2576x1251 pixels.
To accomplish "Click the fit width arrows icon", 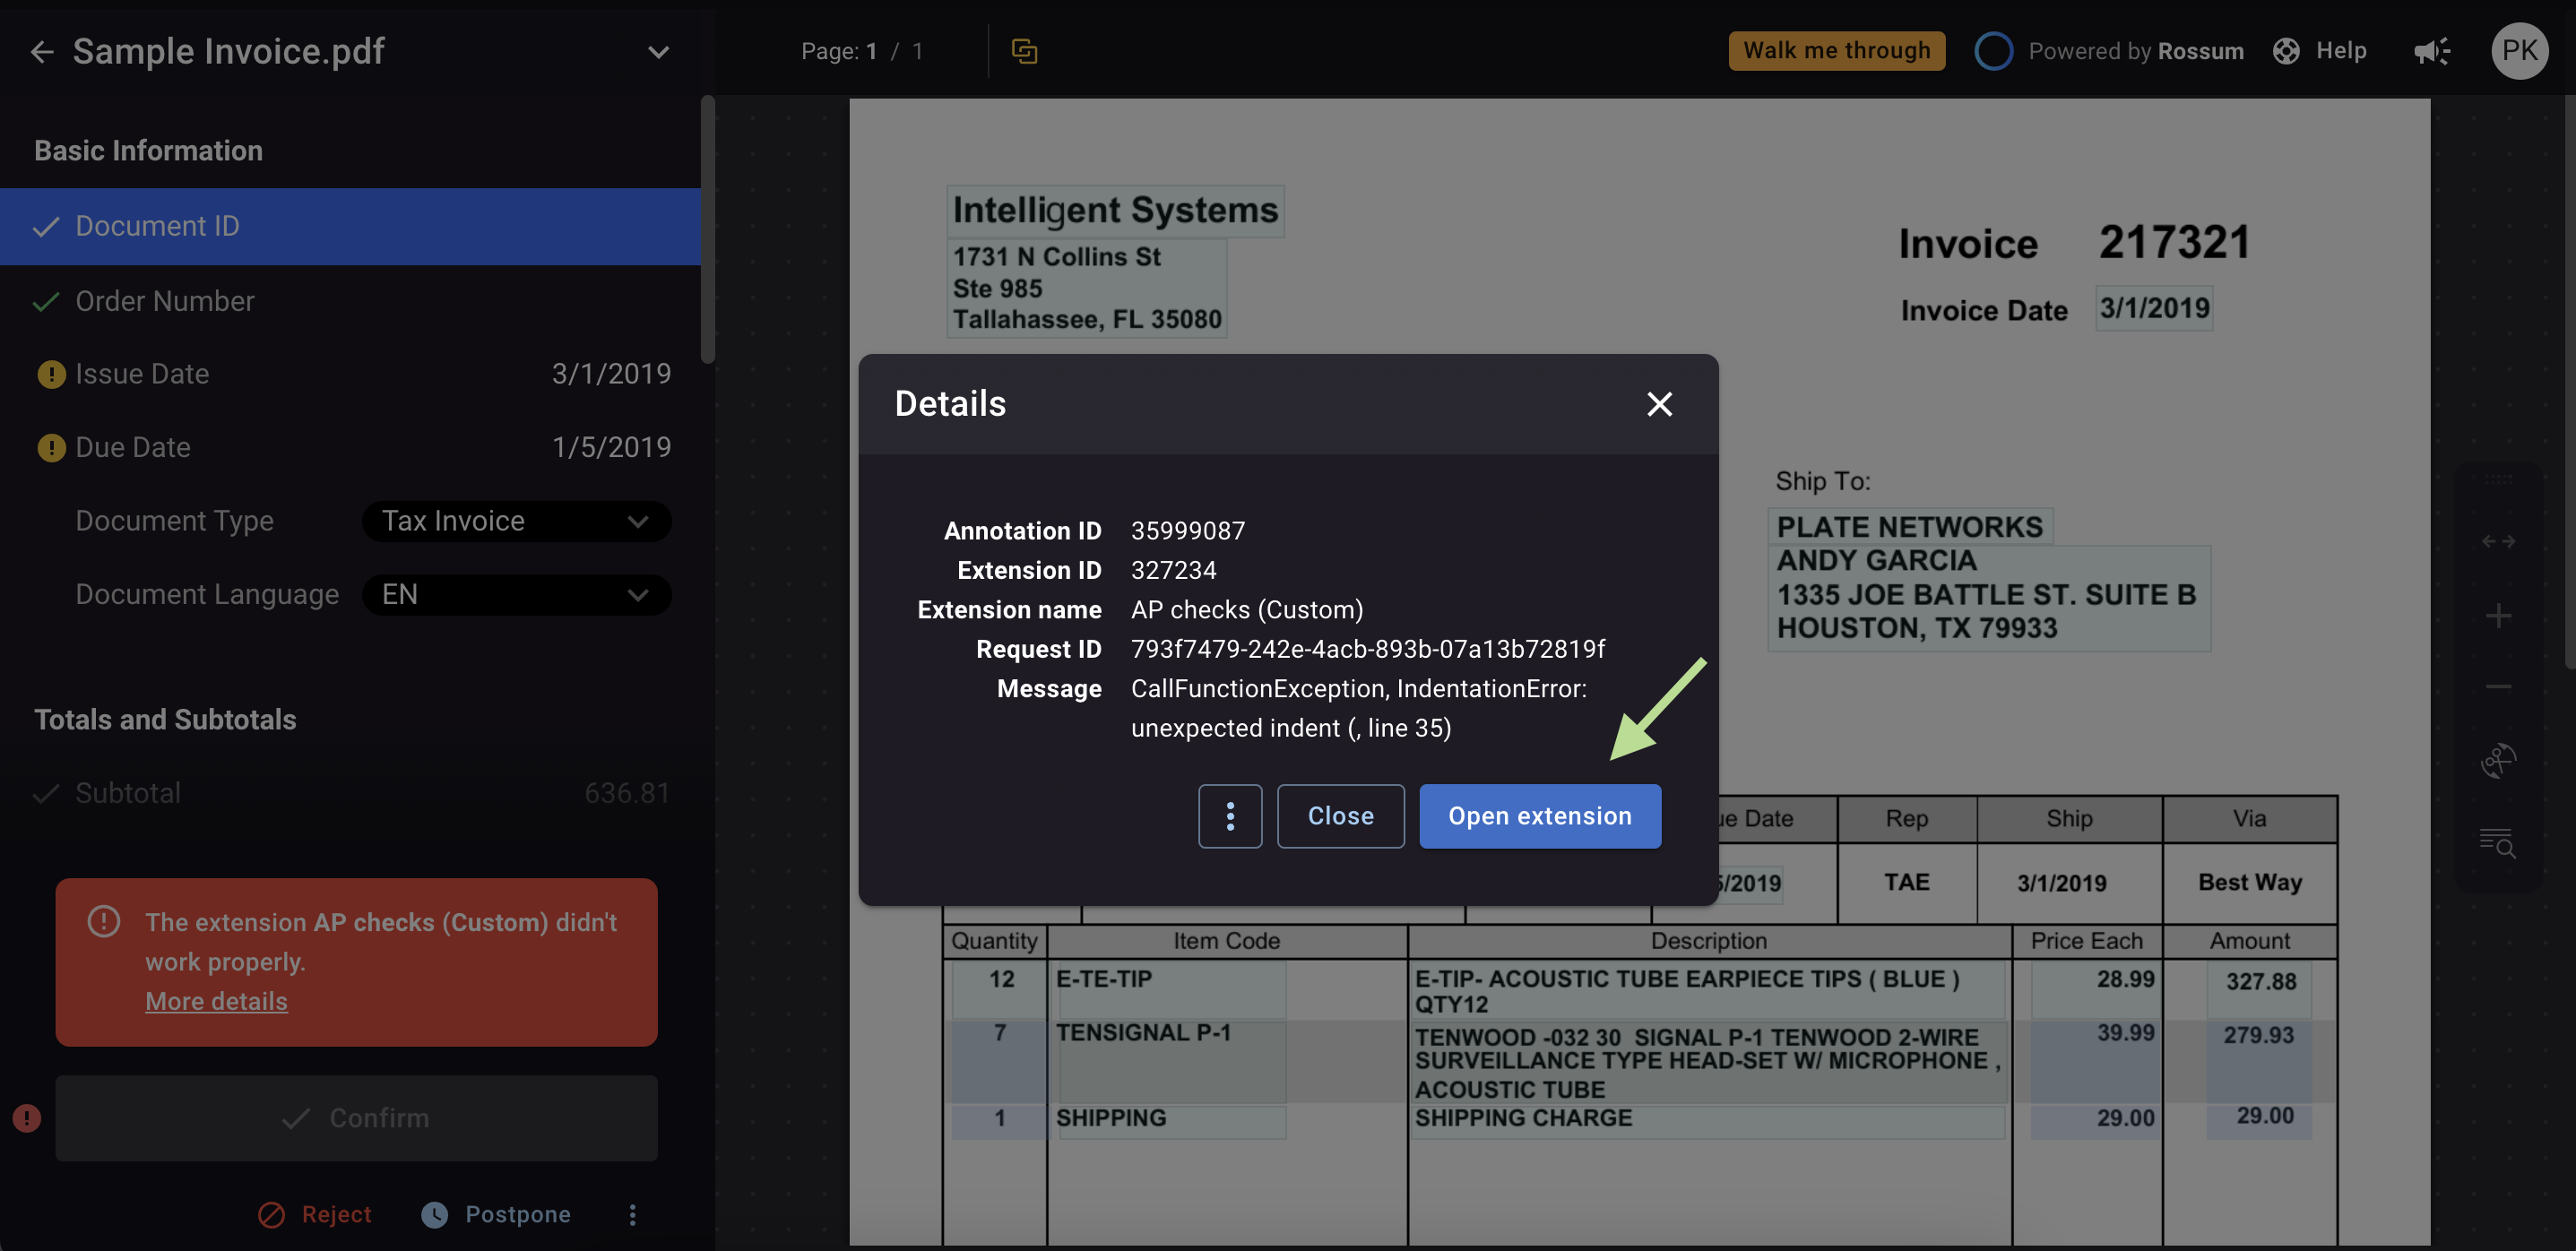I will [x=2498, y=541].
